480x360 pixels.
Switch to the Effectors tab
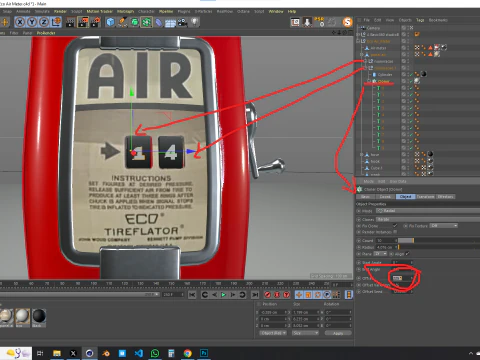click(445, 197)
